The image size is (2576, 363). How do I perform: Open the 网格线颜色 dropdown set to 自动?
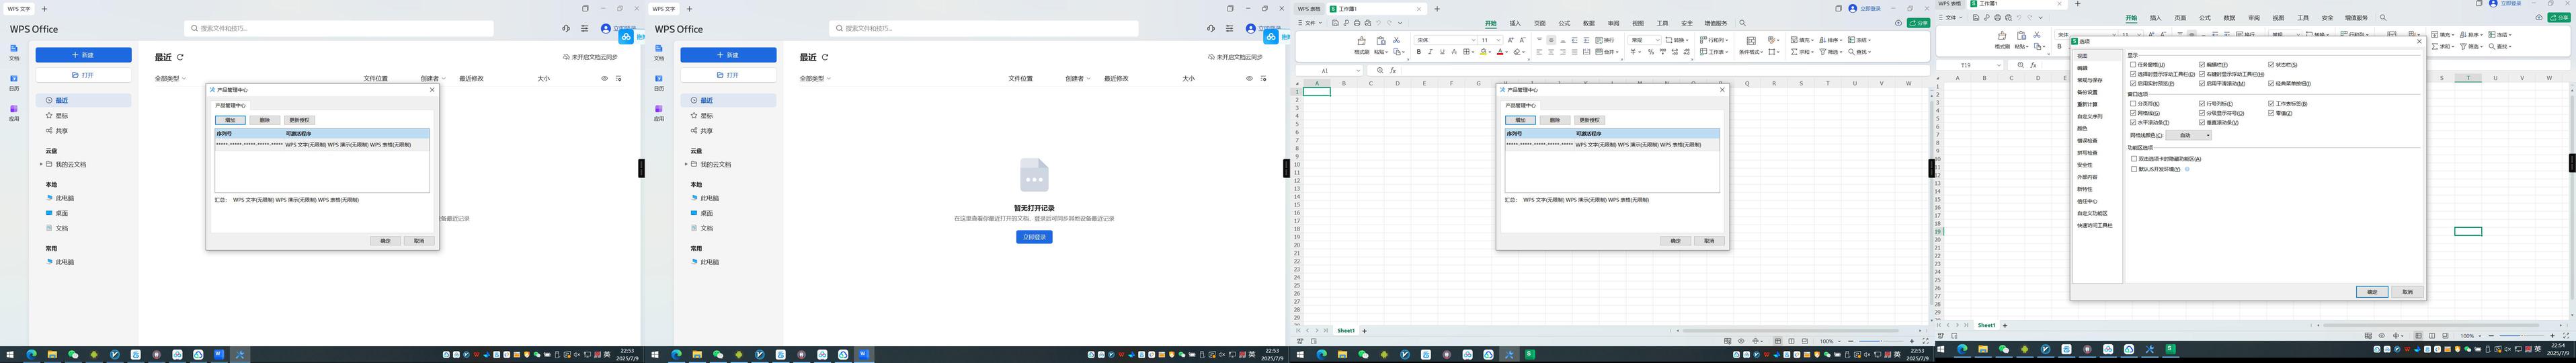coord(2189,135)
